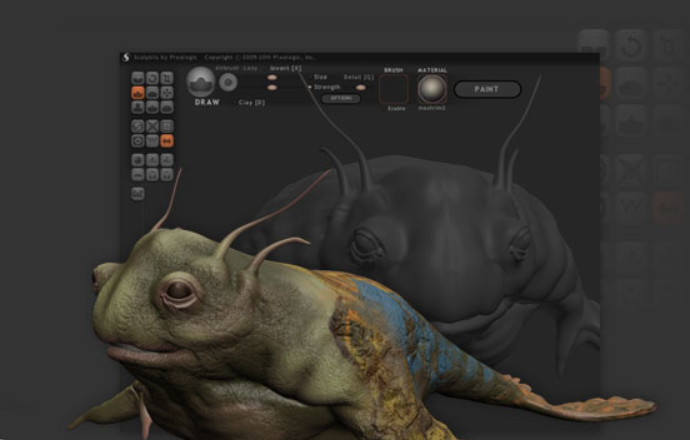Select the Inflate brush tool icon

pos(138,107)
